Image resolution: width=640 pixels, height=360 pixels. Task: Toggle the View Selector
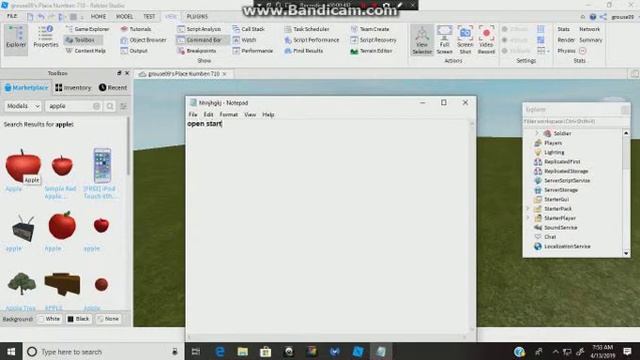click(x=422, y=40)
